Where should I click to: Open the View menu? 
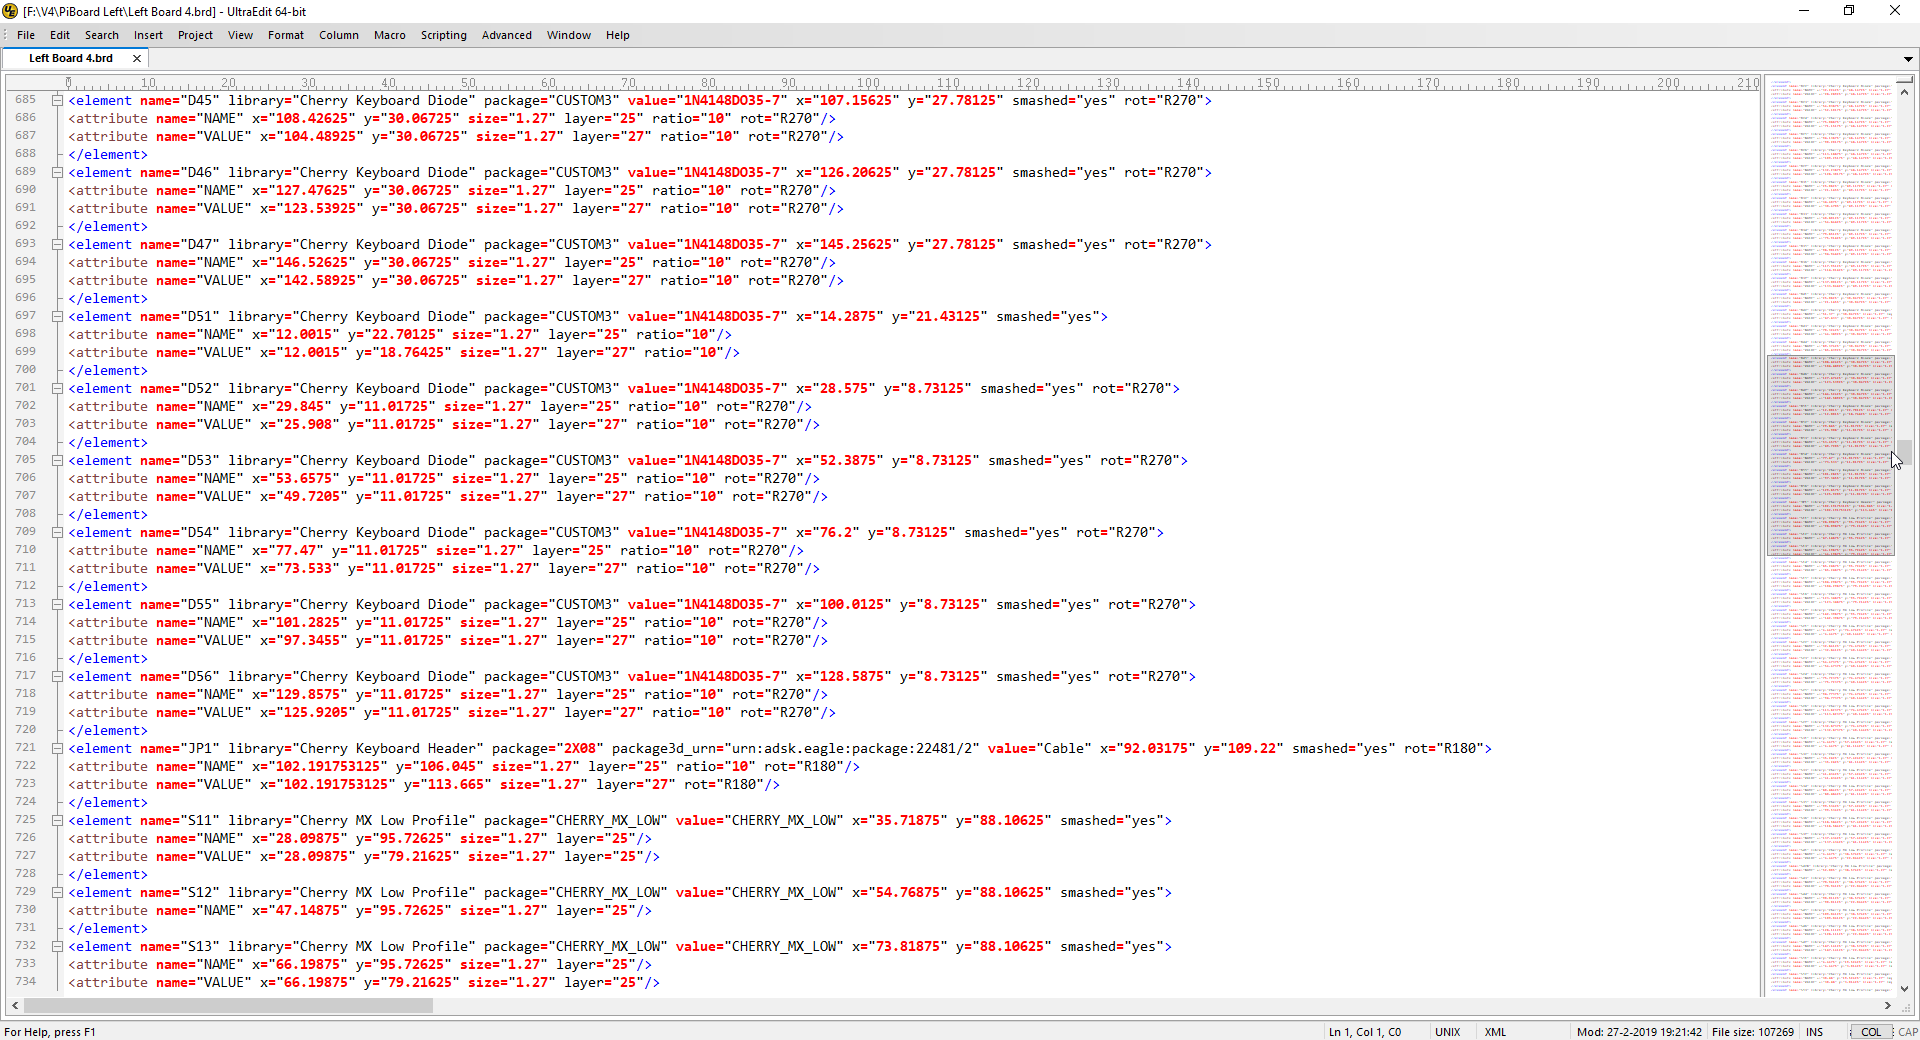240,35
